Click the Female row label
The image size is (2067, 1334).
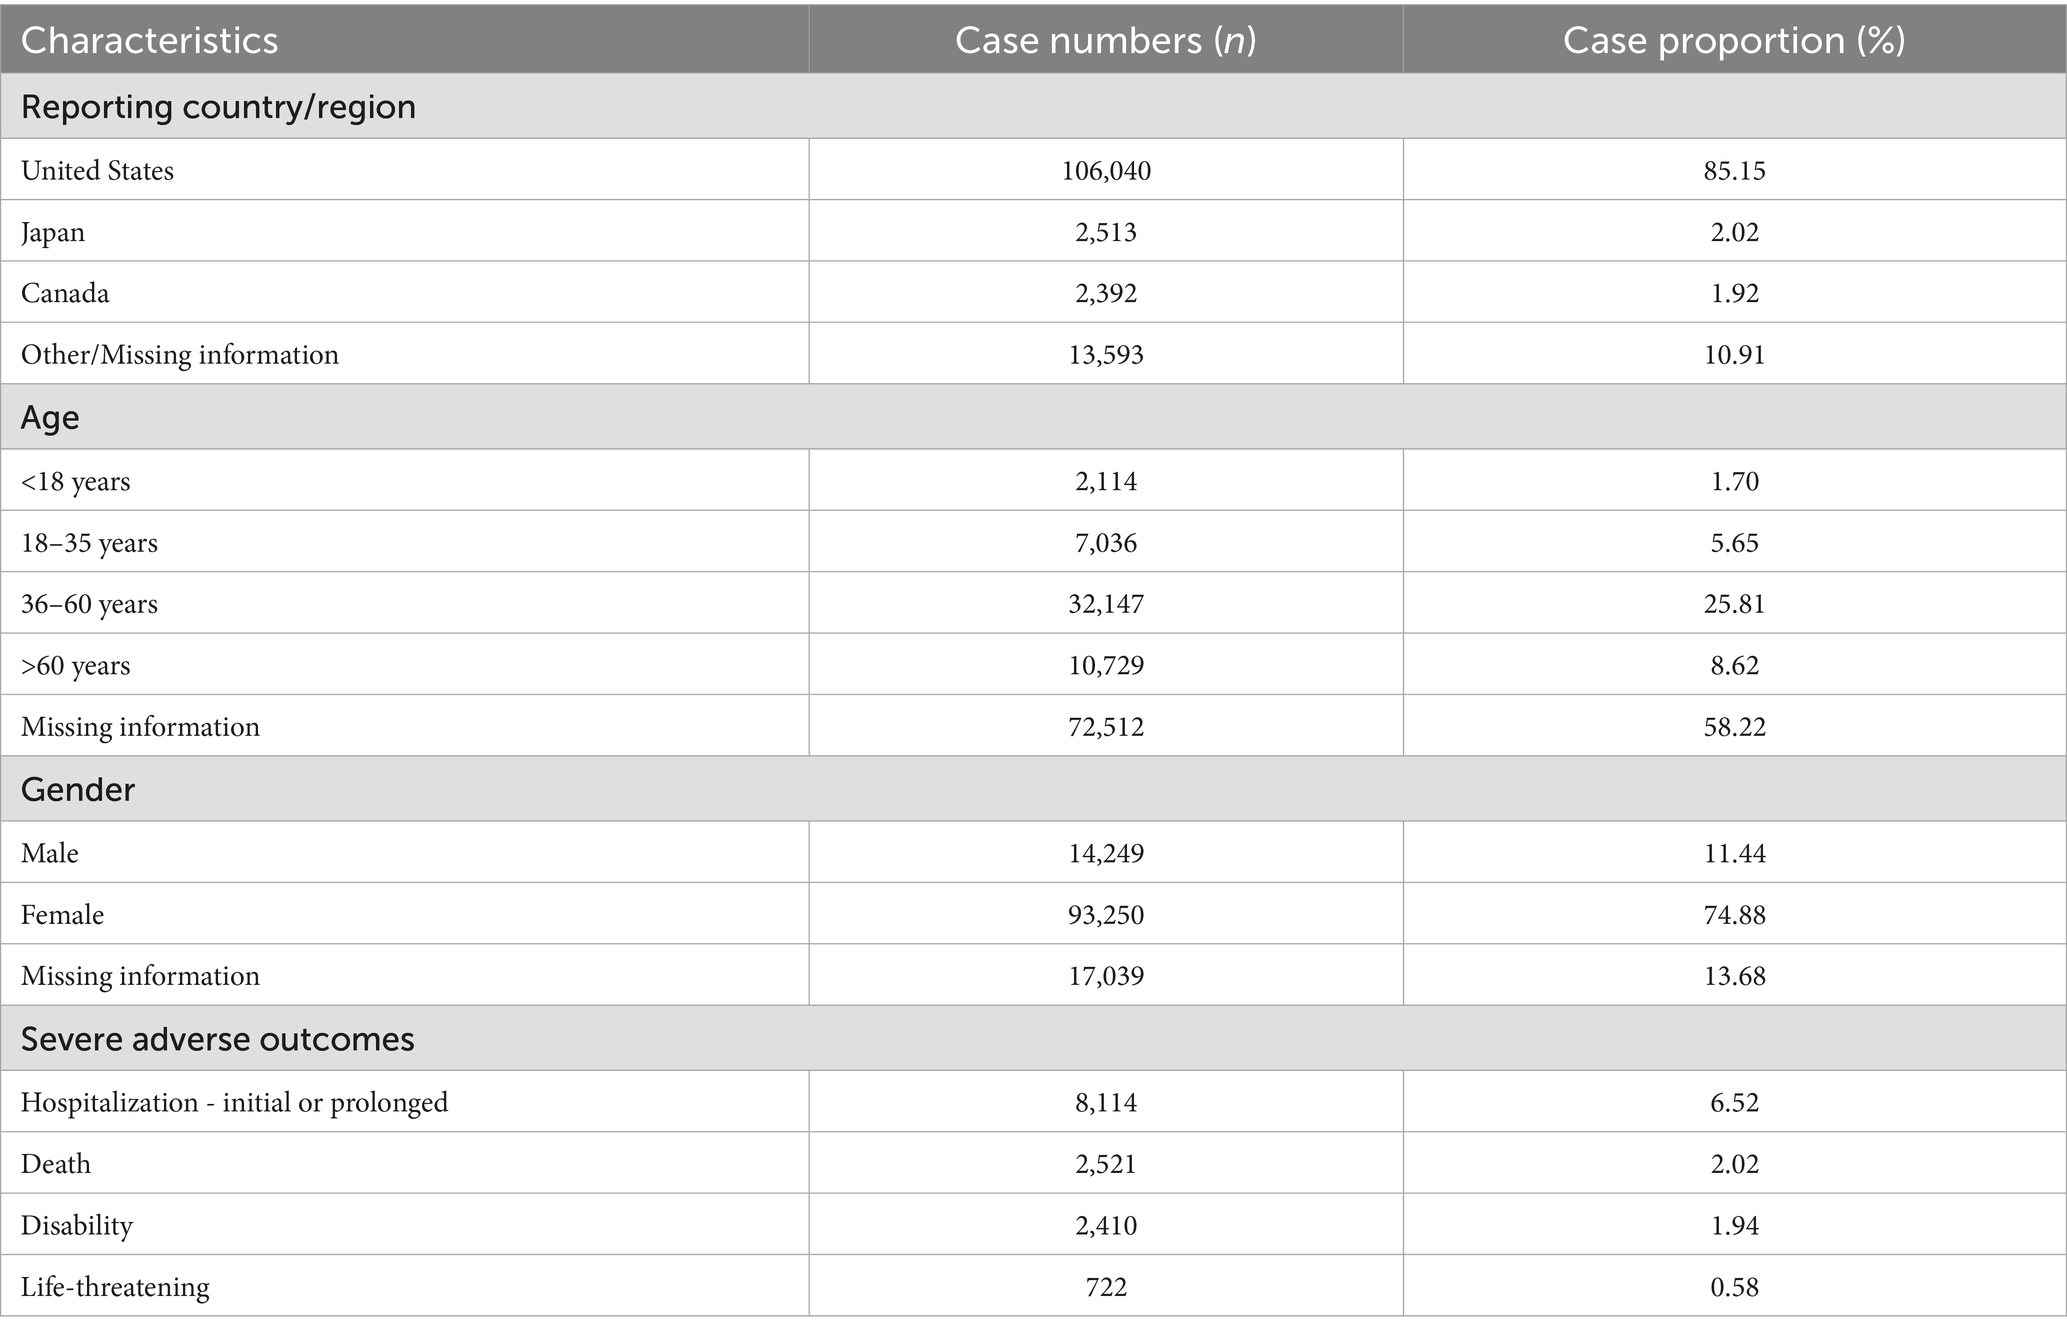[62, 915]
